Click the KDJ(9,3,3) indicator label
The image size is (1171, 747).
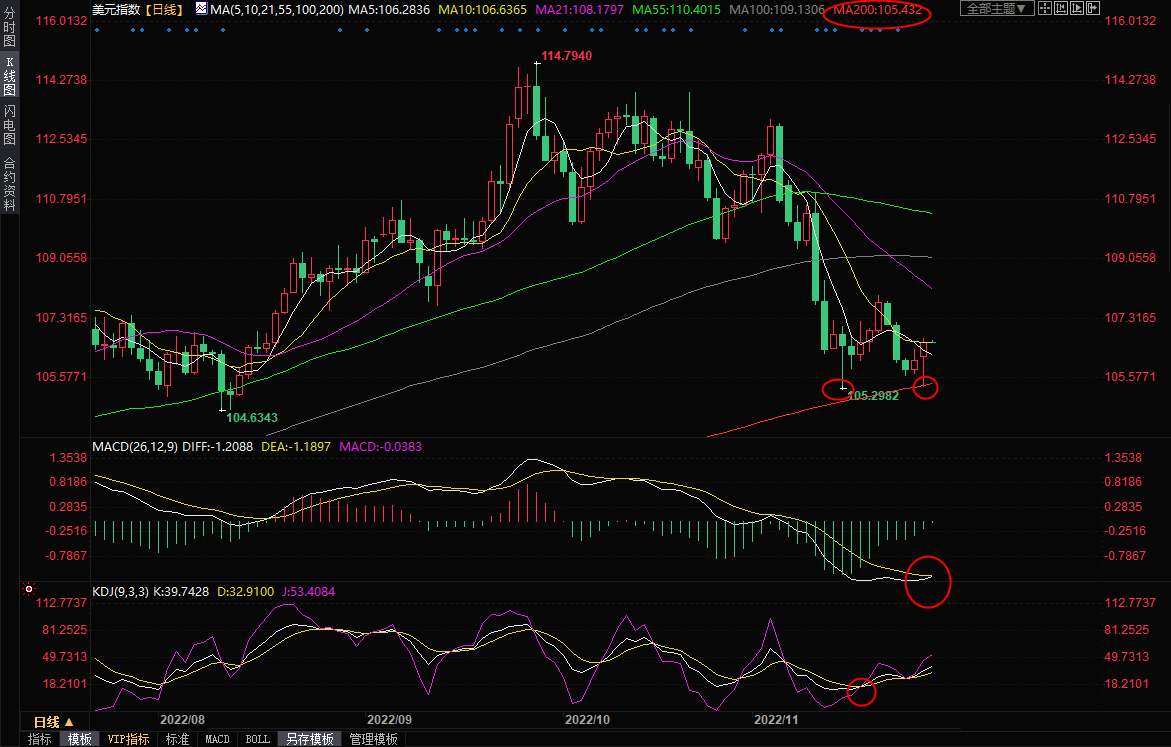coord(120,592)
